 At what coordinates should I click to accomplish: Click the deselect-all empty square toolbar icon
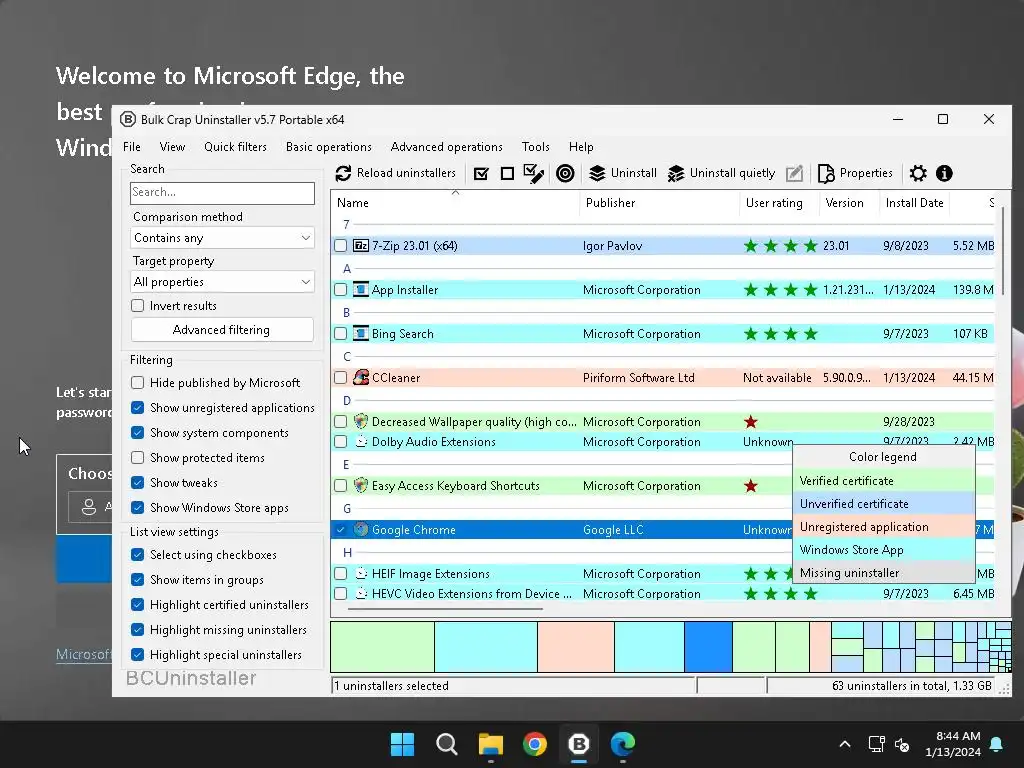coord(507,174)
